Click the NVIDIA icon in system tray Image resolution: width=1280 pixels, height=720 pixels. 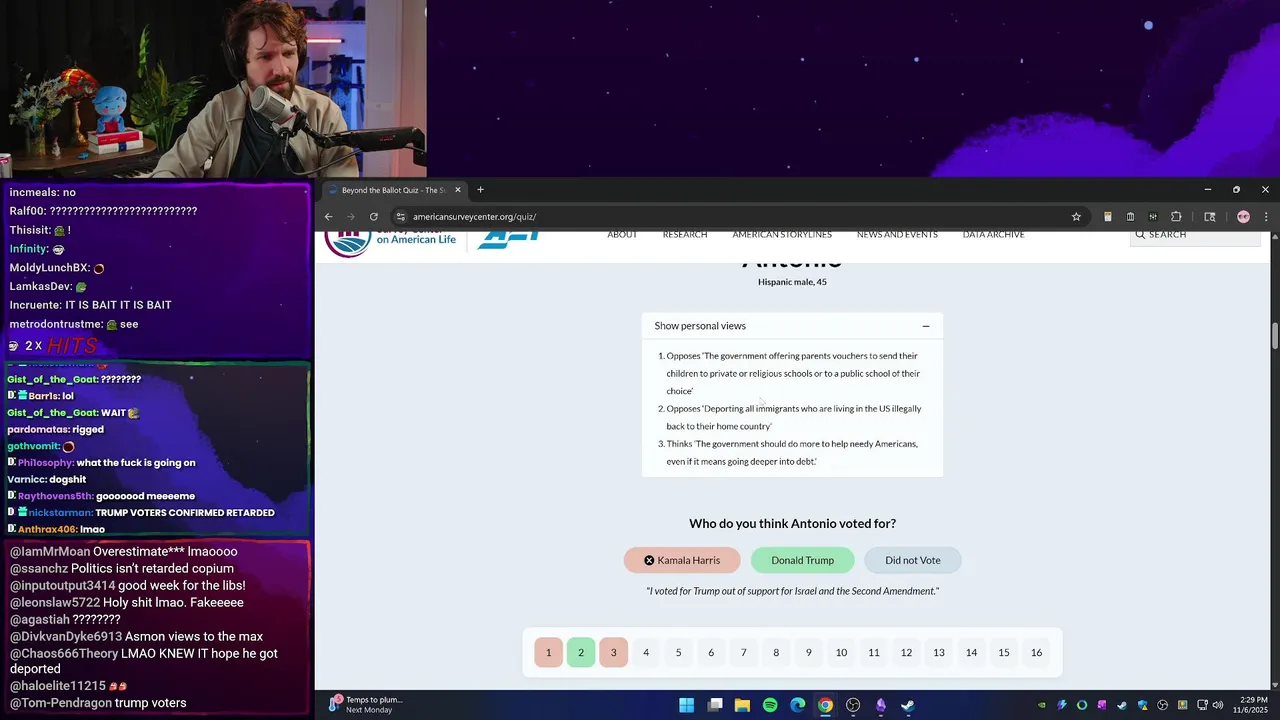(1041, 705)
